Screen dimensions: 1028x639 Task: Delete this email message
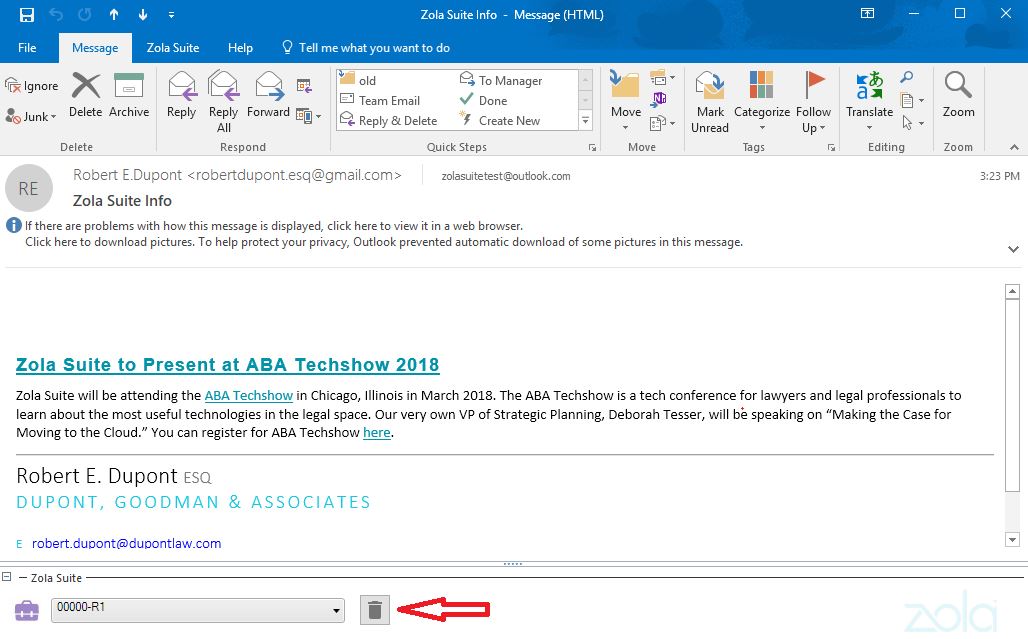(85, 96)
